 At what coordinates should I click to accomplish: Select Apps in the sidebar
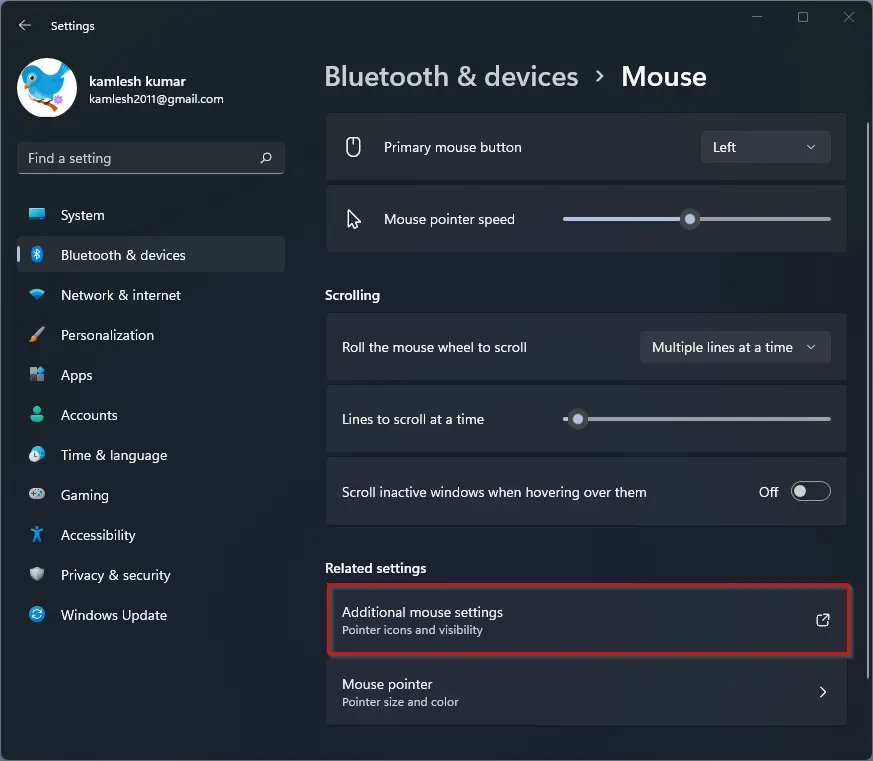point(77,375)
